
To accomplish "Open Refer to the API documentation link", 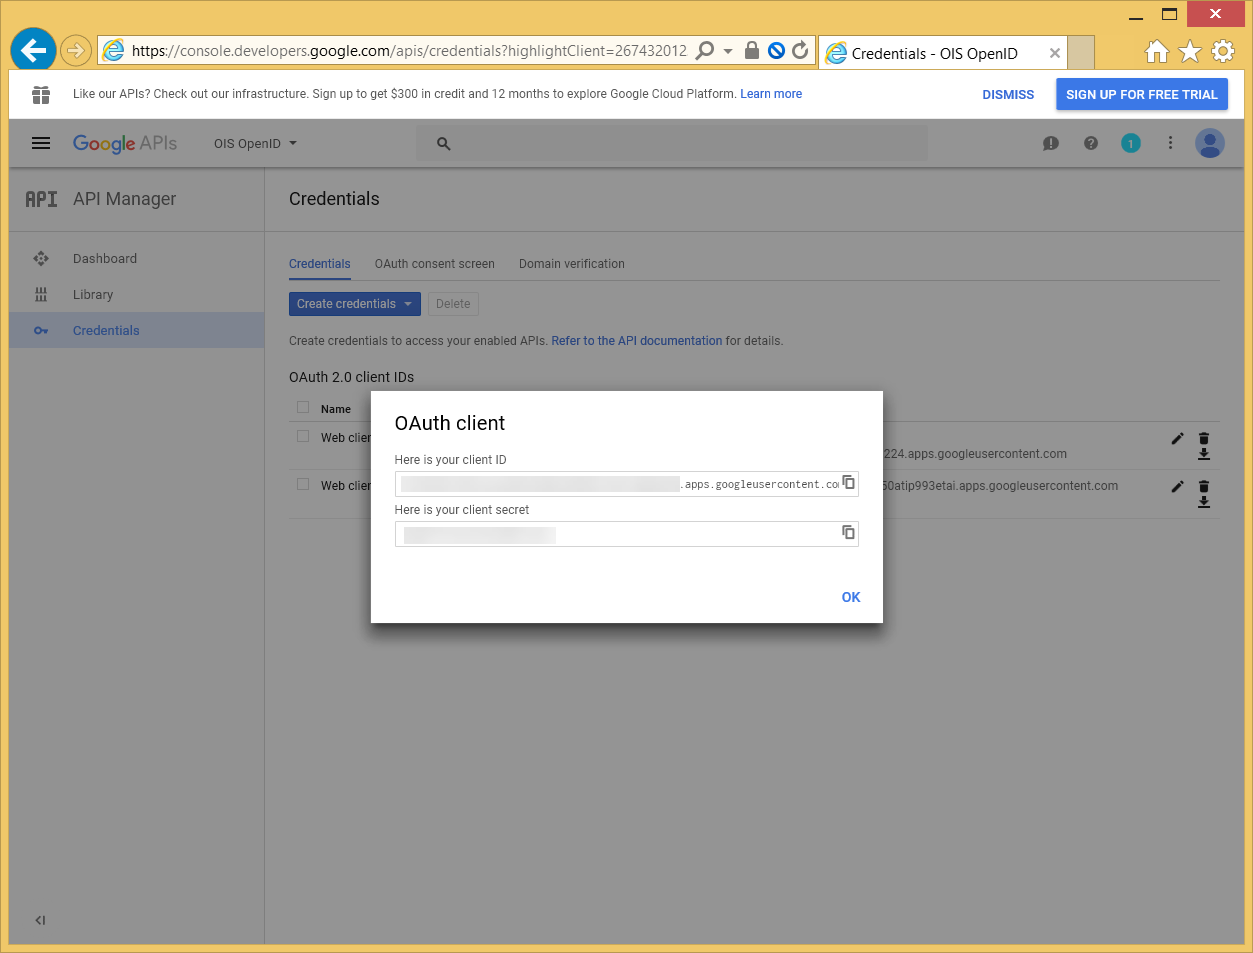I will coord(637,341).
